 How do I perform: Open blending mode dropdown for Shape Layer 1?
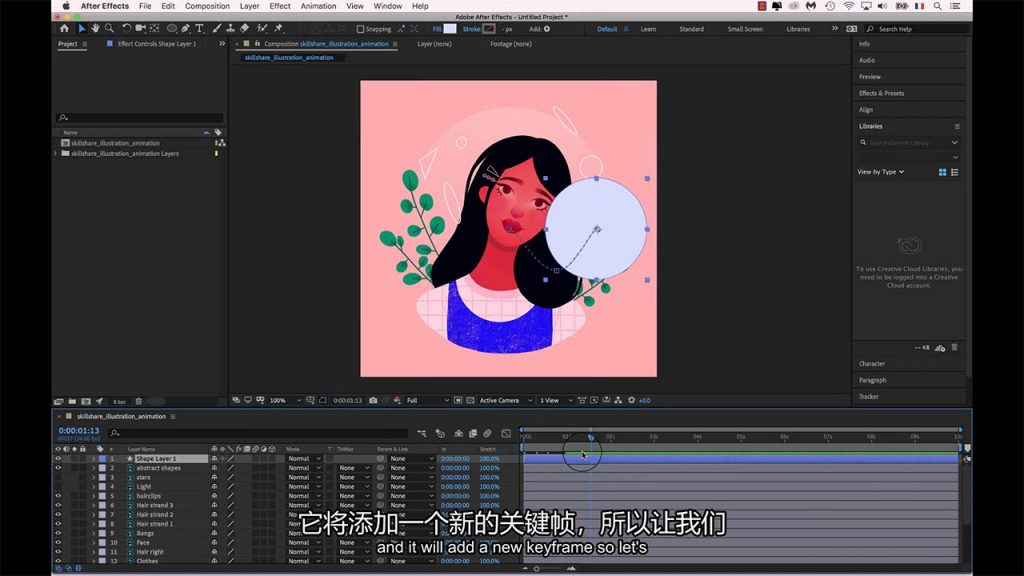coord(304,458)
